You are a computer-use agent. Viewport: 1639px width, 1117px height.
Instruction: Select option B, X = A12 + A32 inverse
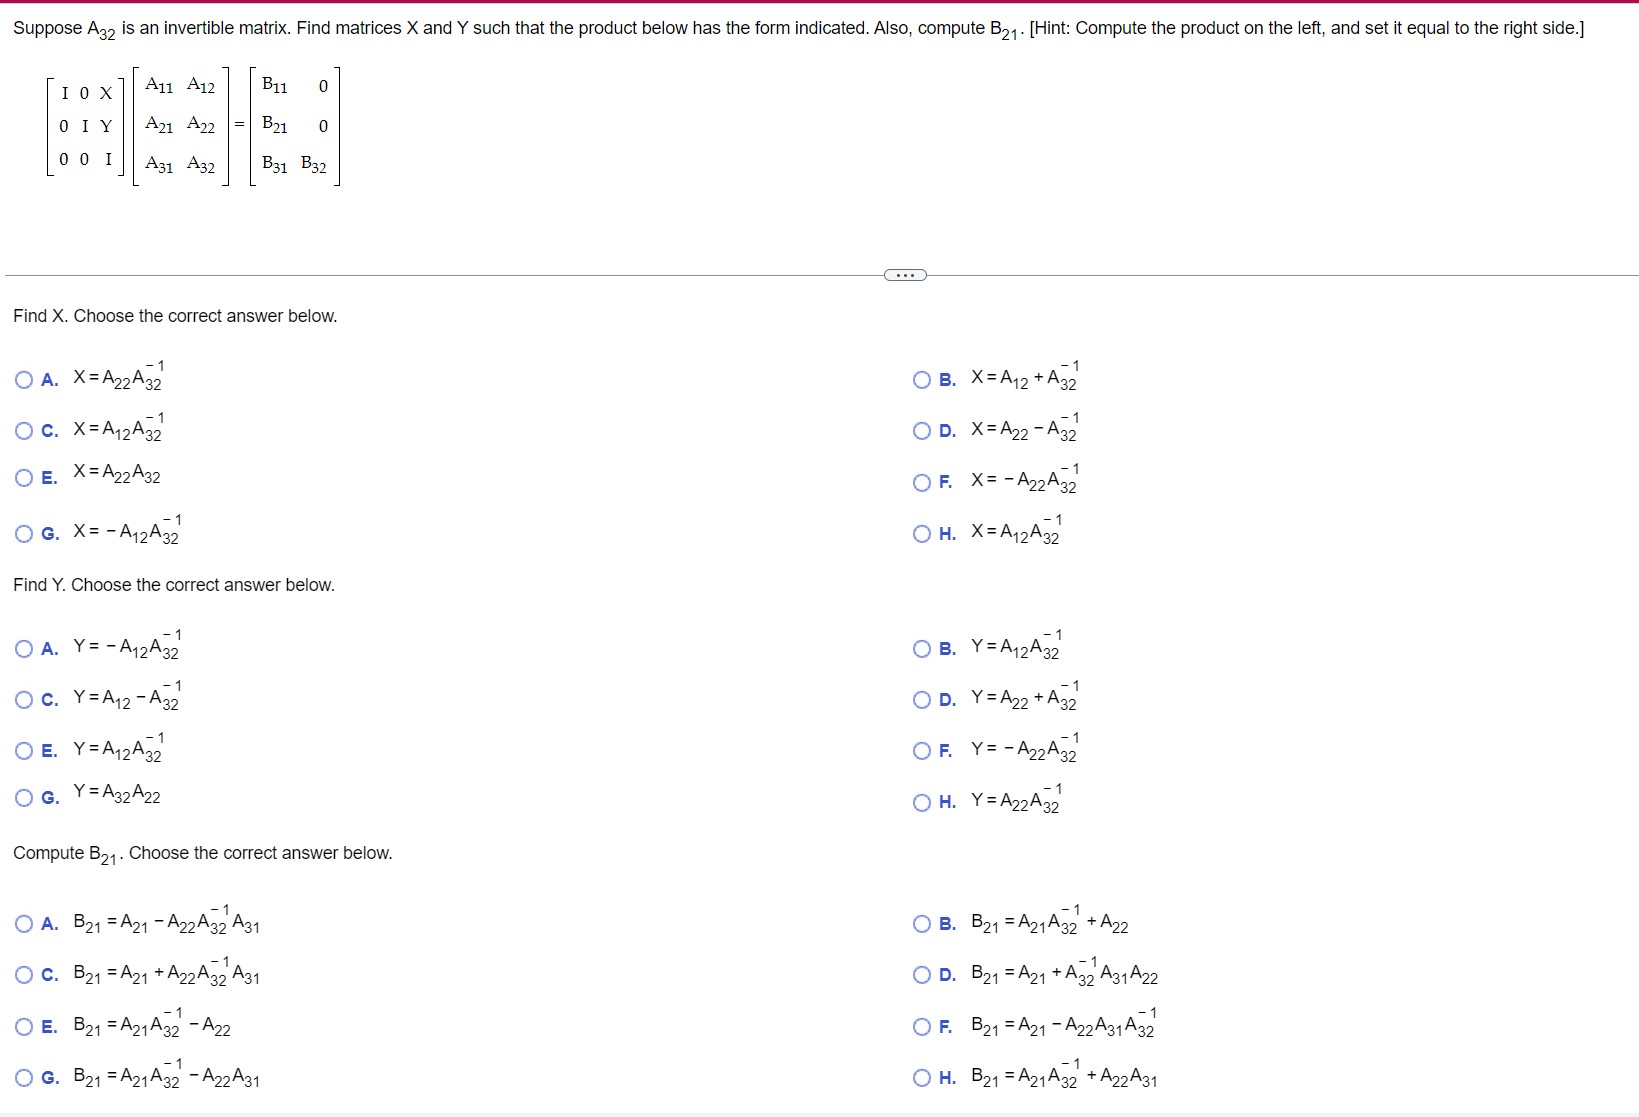click(x=921, y=378)
